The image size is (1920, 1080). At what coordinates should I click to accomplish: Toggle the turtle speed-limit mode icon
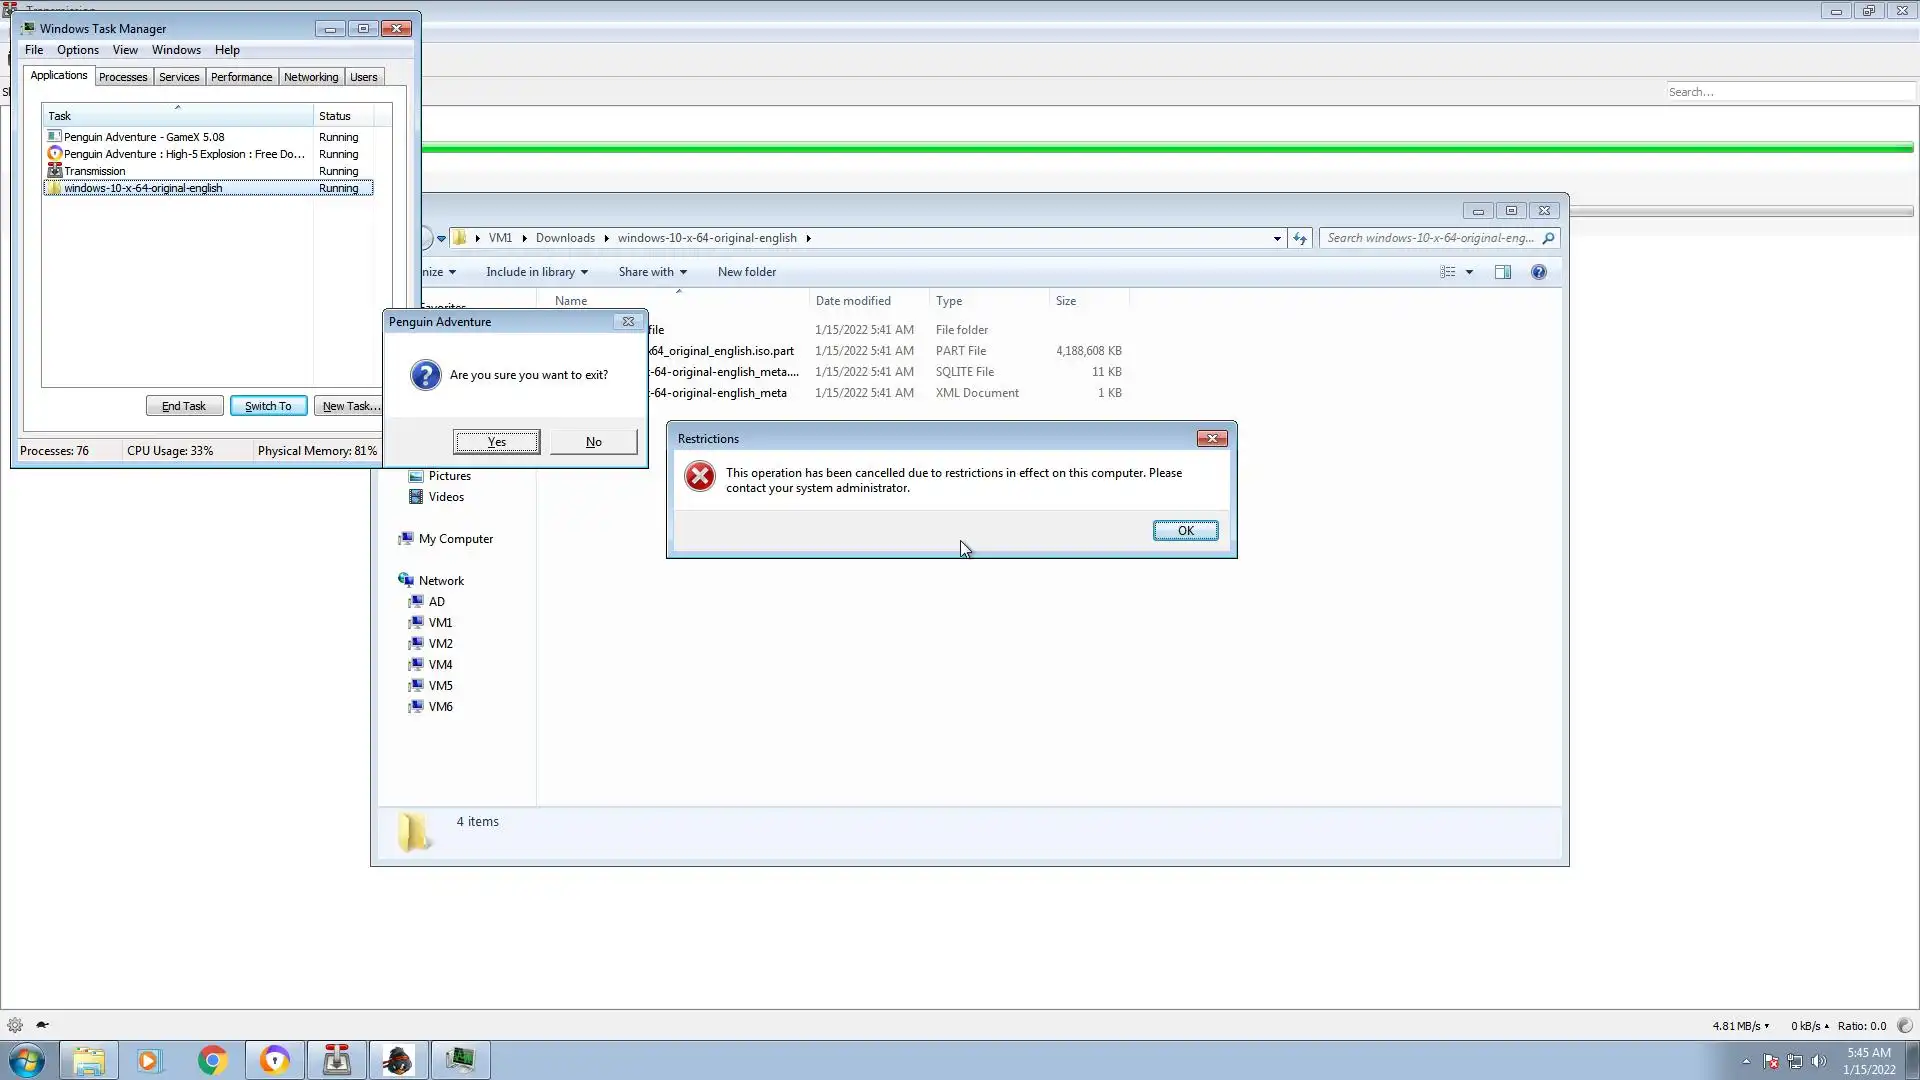42,1025
